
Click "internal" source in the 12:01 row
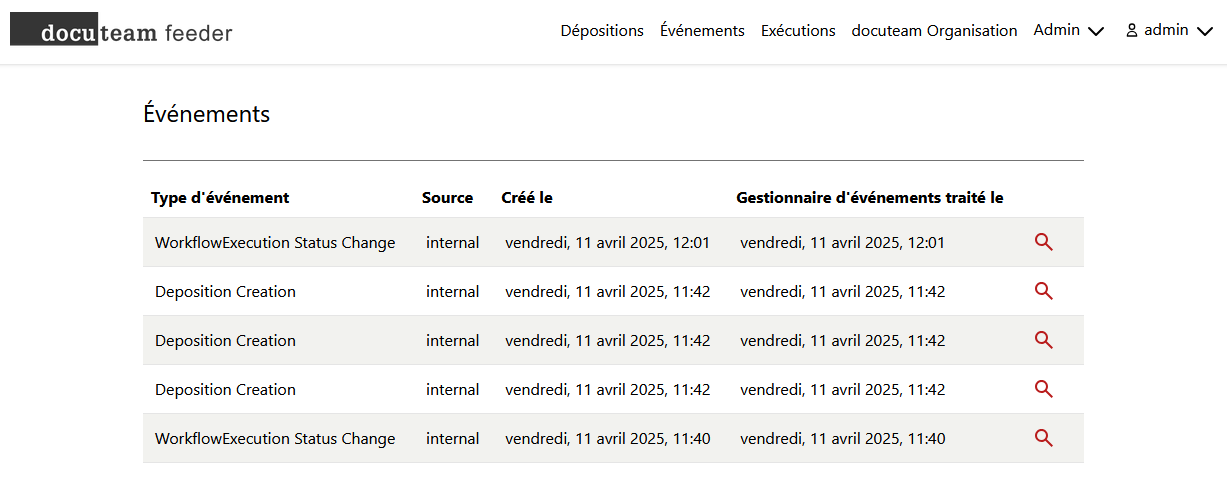(452, 243)
